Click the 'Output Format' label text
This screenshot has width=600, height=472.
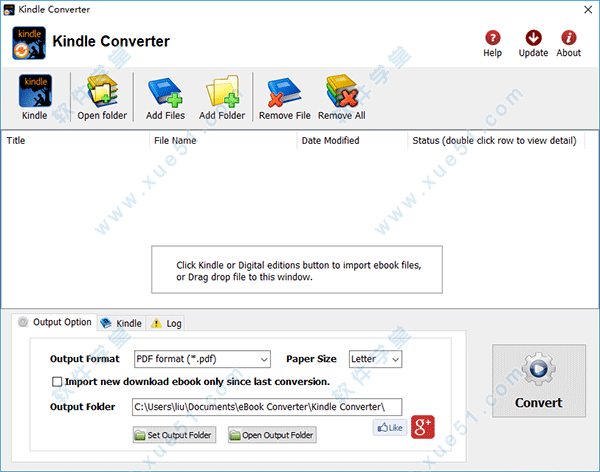(85, 359)
